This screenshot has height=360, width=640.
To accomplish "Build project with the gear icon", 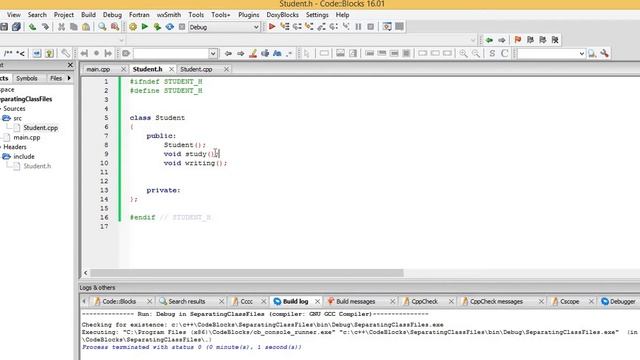I will [133, 27].
